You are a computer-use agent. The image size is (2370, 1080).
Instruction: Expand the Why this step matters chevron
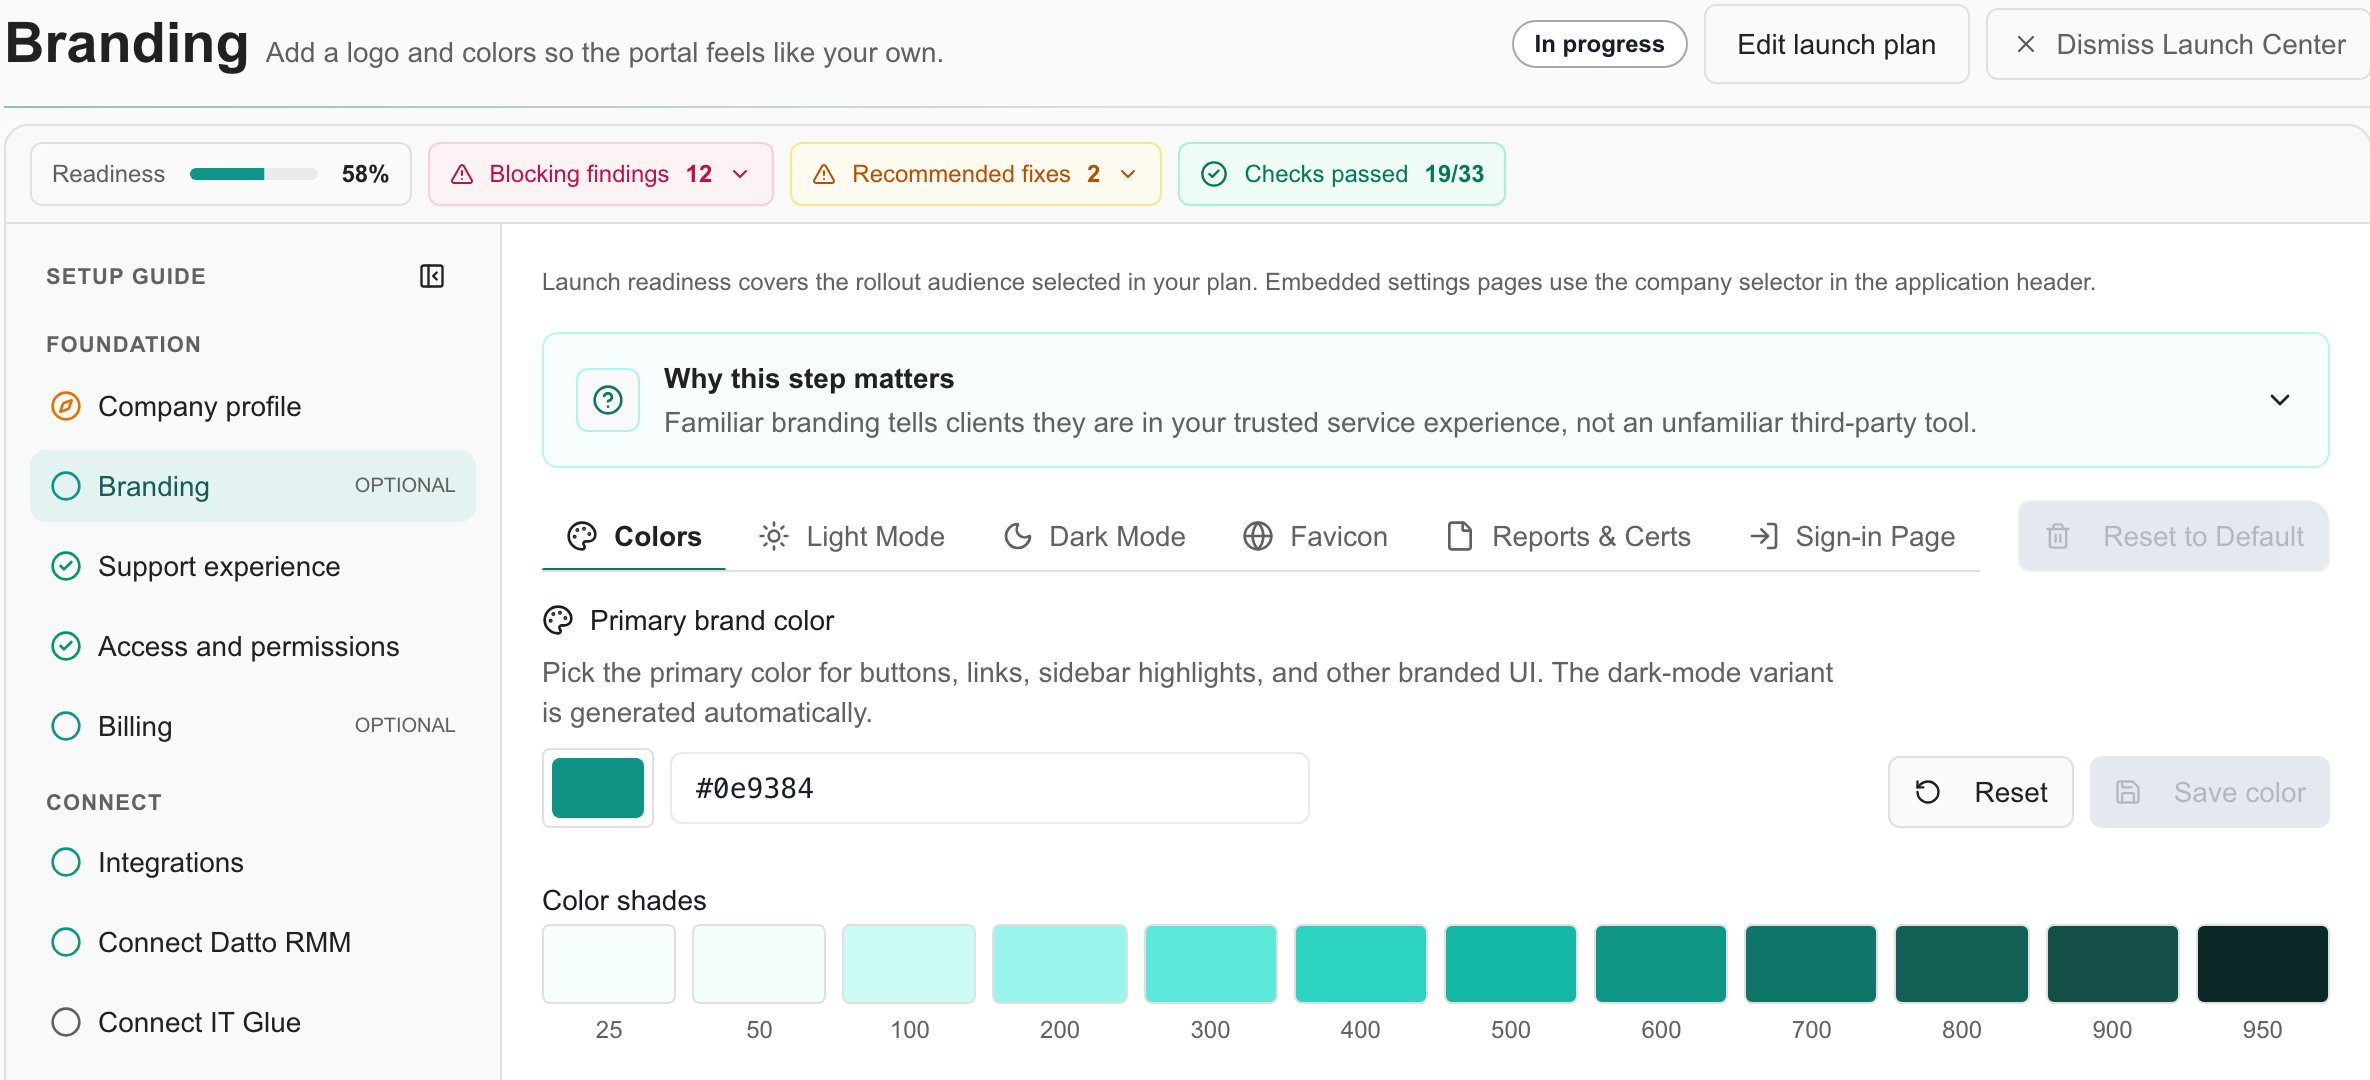point(2280,400)
